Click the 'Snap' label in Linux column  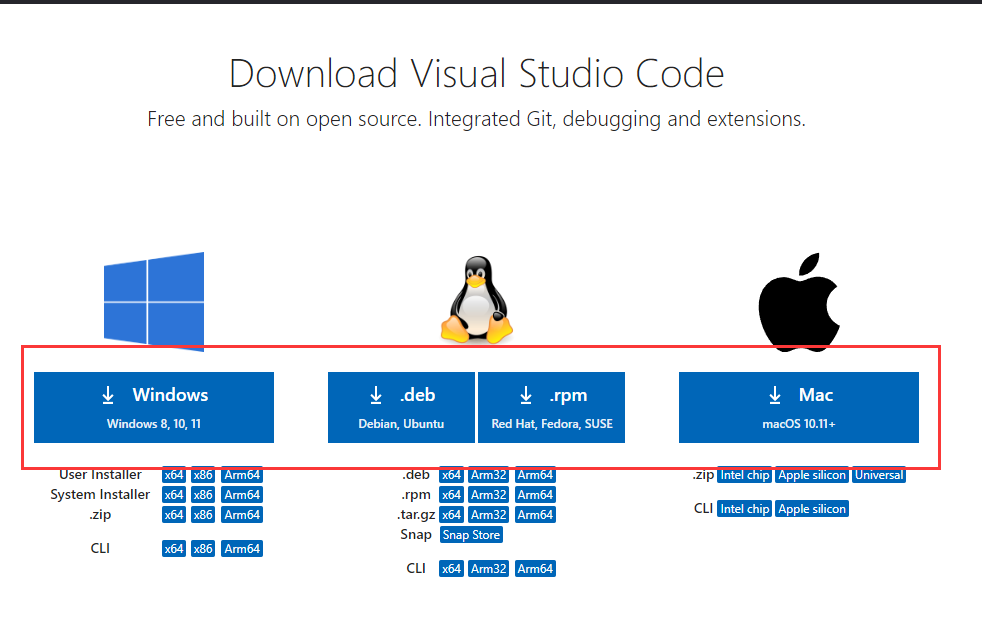coord(416,535)
